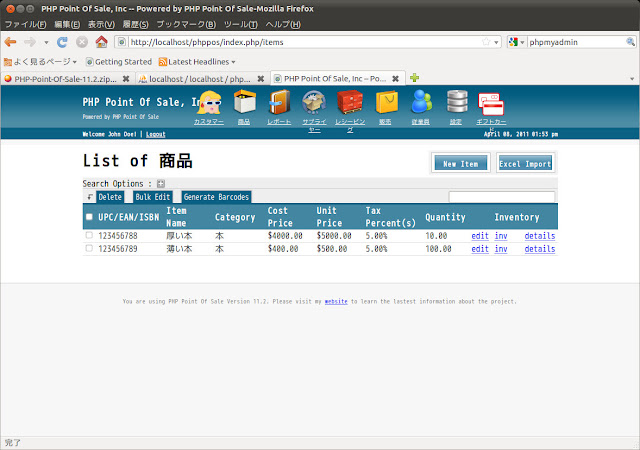Expand the most visited pages bookmark menu
Image resolution: width=640 pixels, height=450 pixels.
(x=40, y=62)
